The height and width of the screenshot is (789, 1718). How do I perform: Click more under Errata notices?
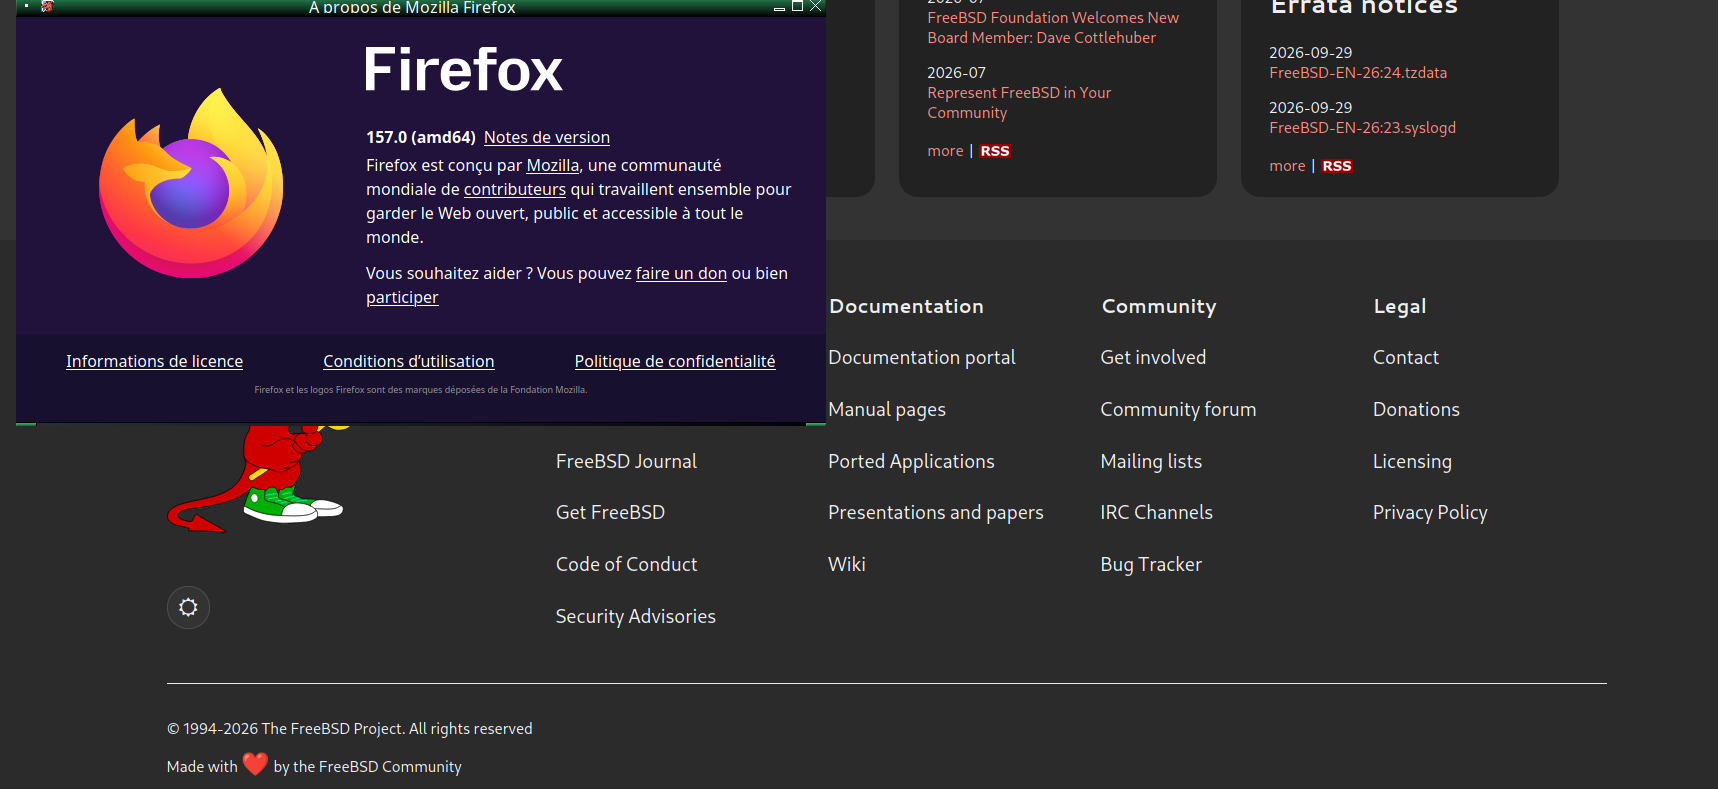(1287, 166)
